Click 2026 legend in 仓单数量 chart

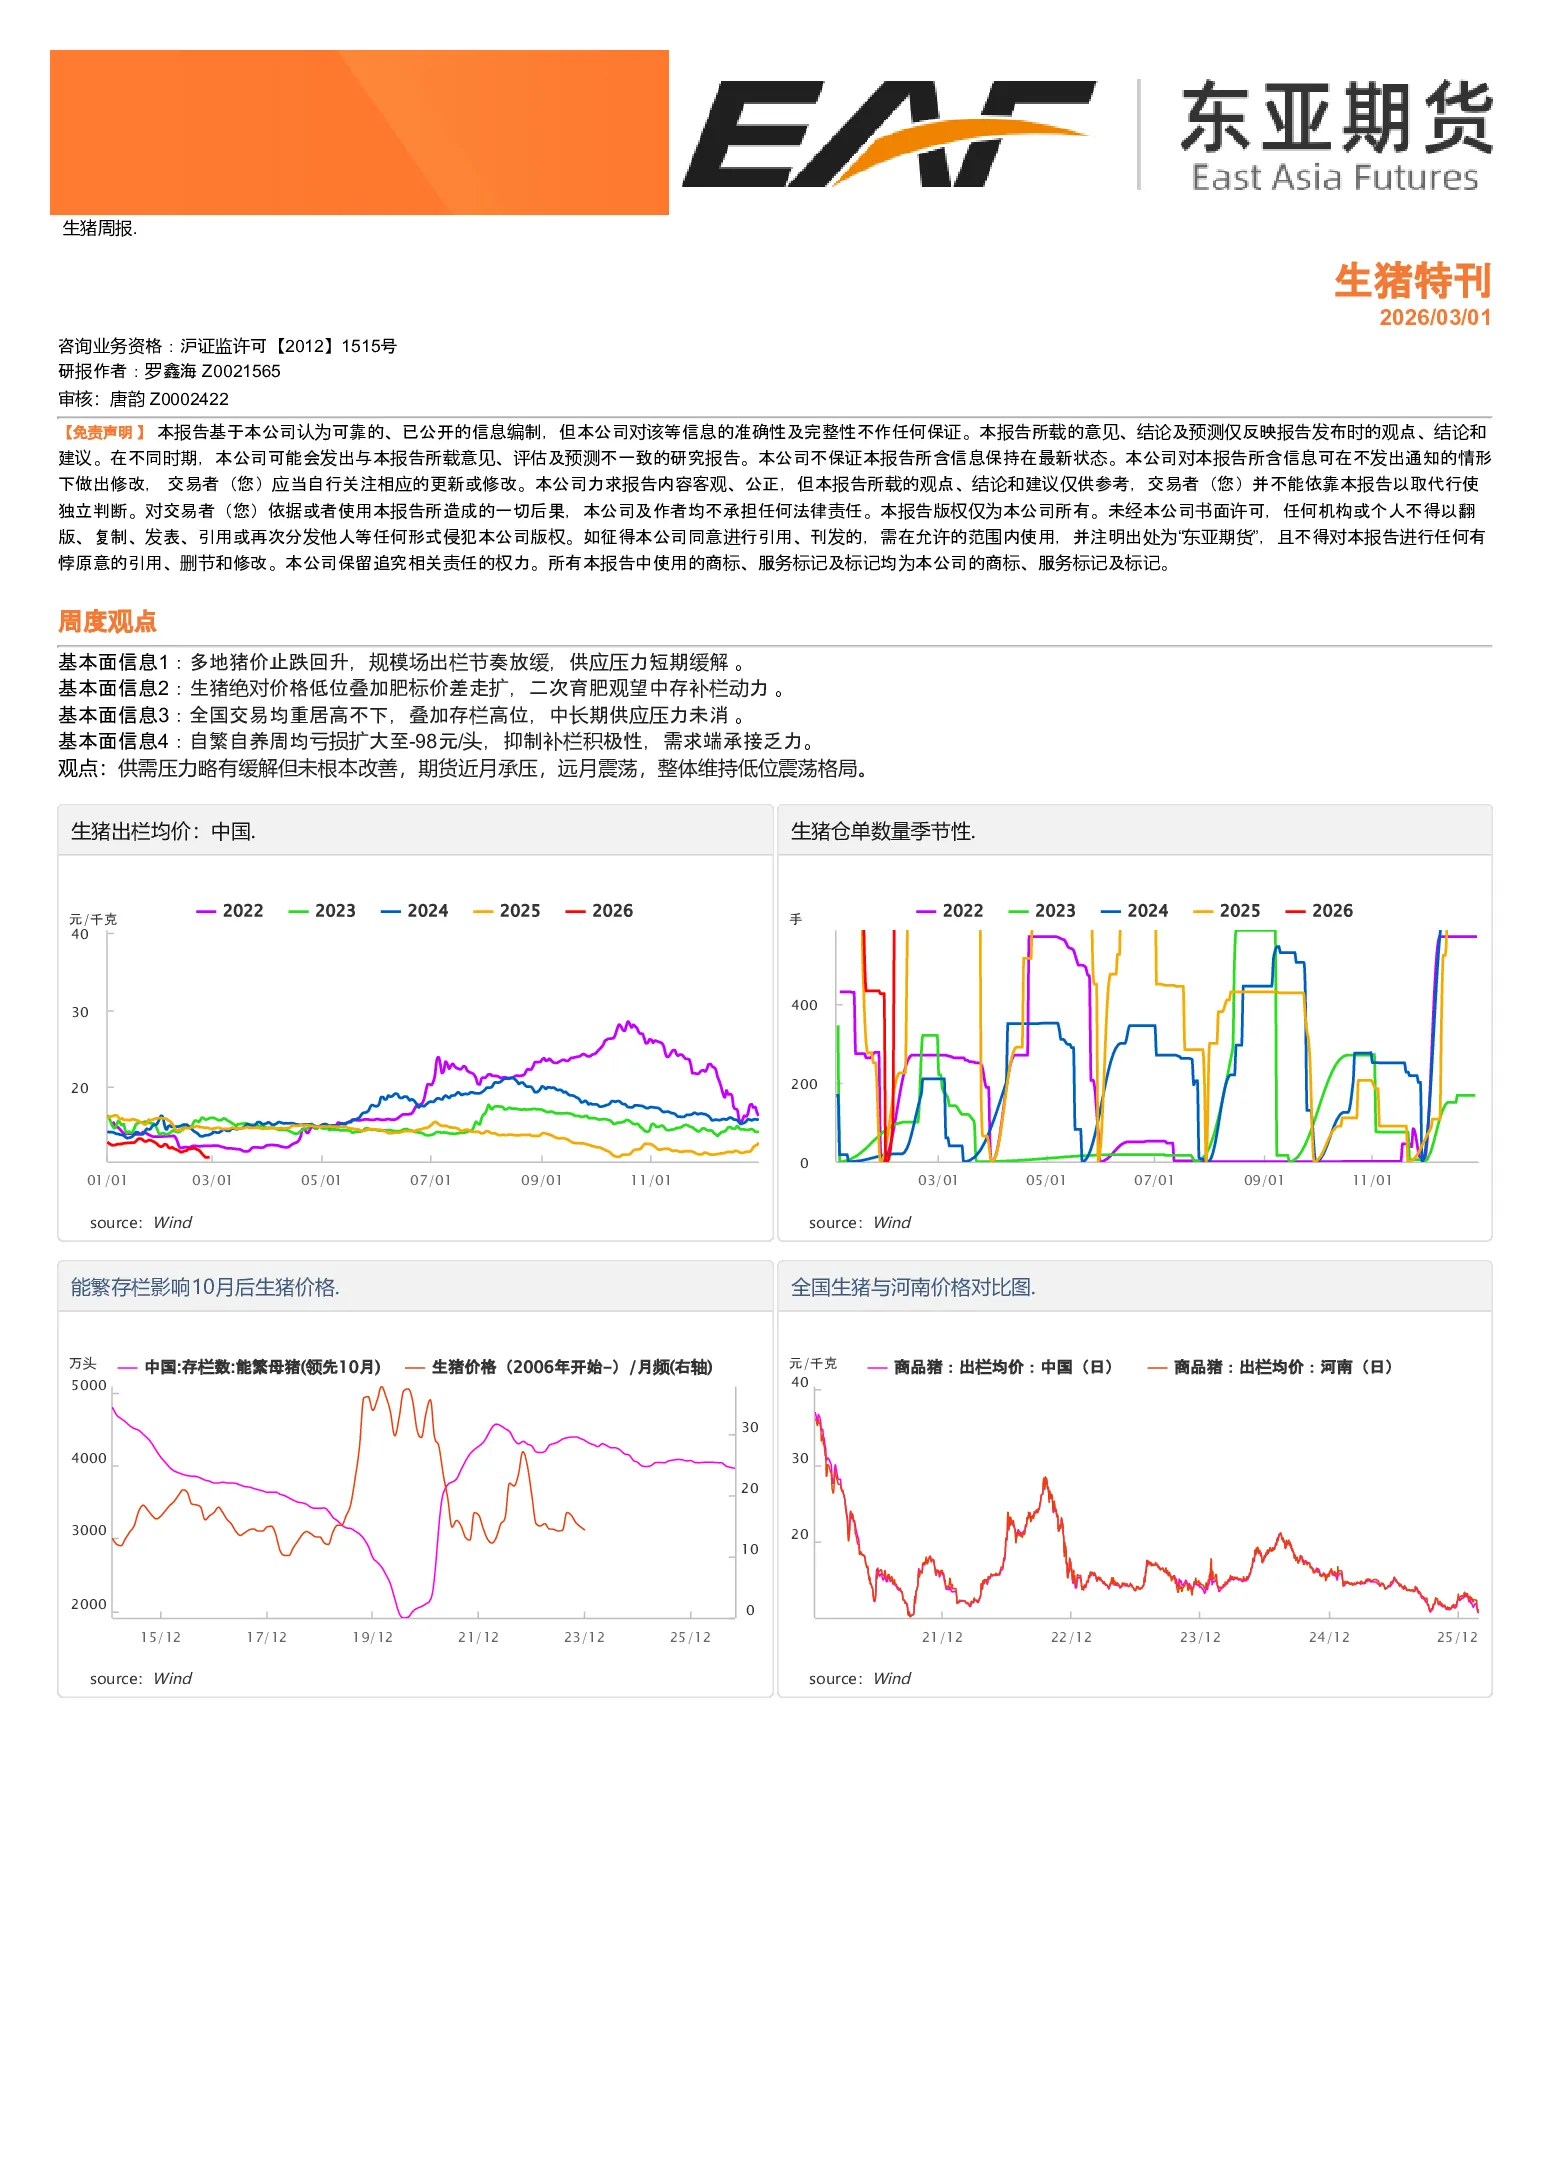[1319, 911]
